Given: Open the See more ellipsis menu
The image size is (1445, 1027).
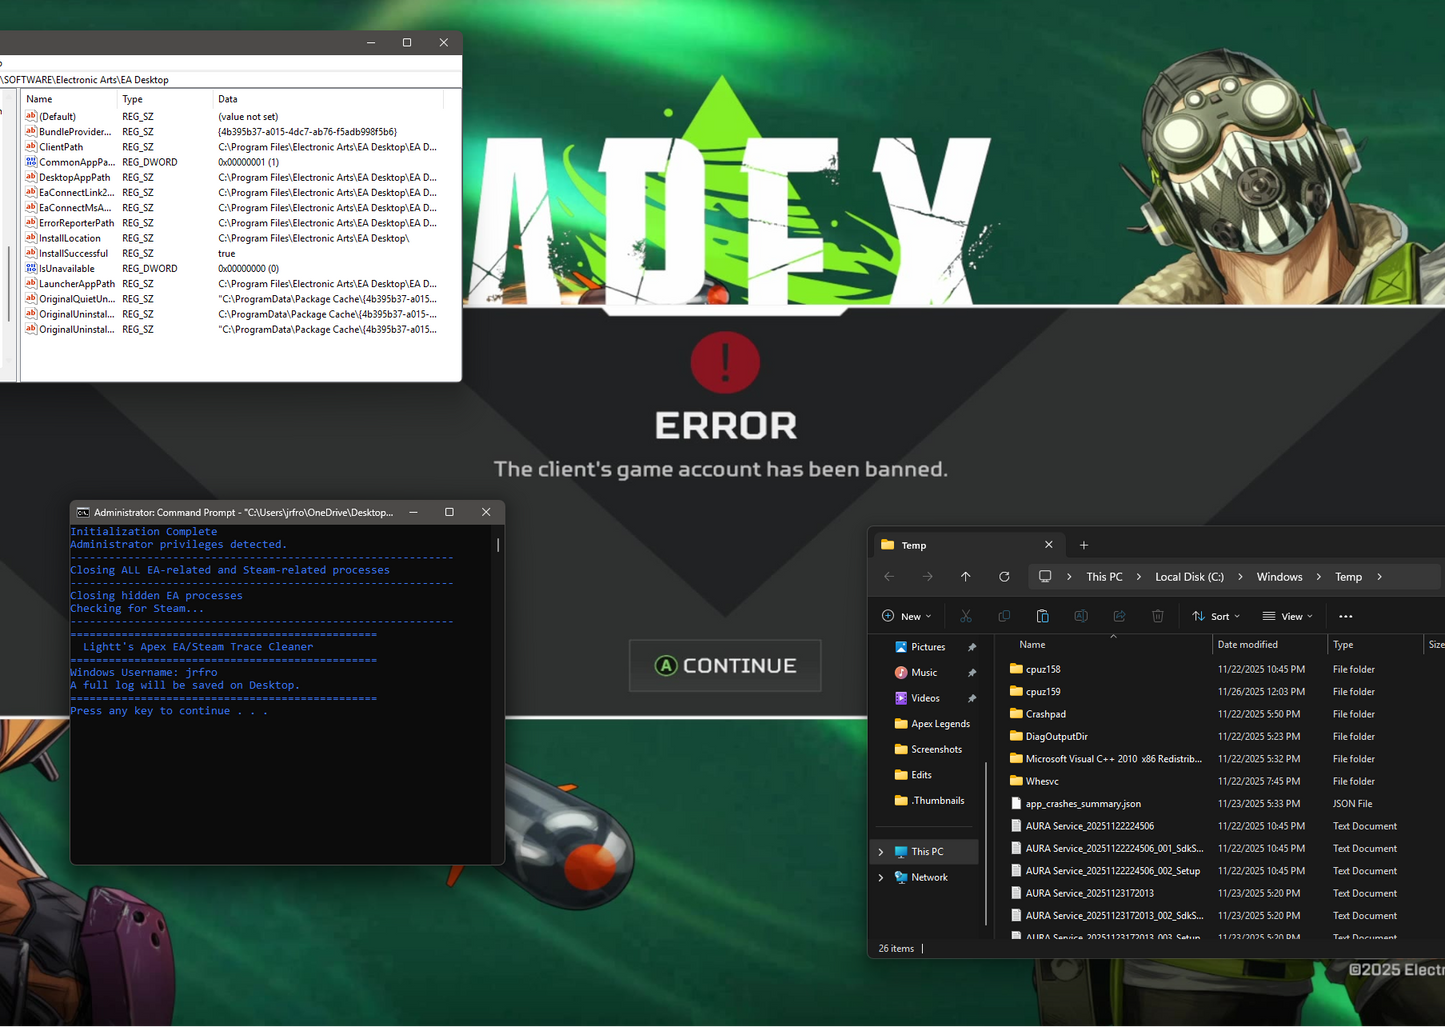Looking at the screenshot, I should coord(1345,616).
